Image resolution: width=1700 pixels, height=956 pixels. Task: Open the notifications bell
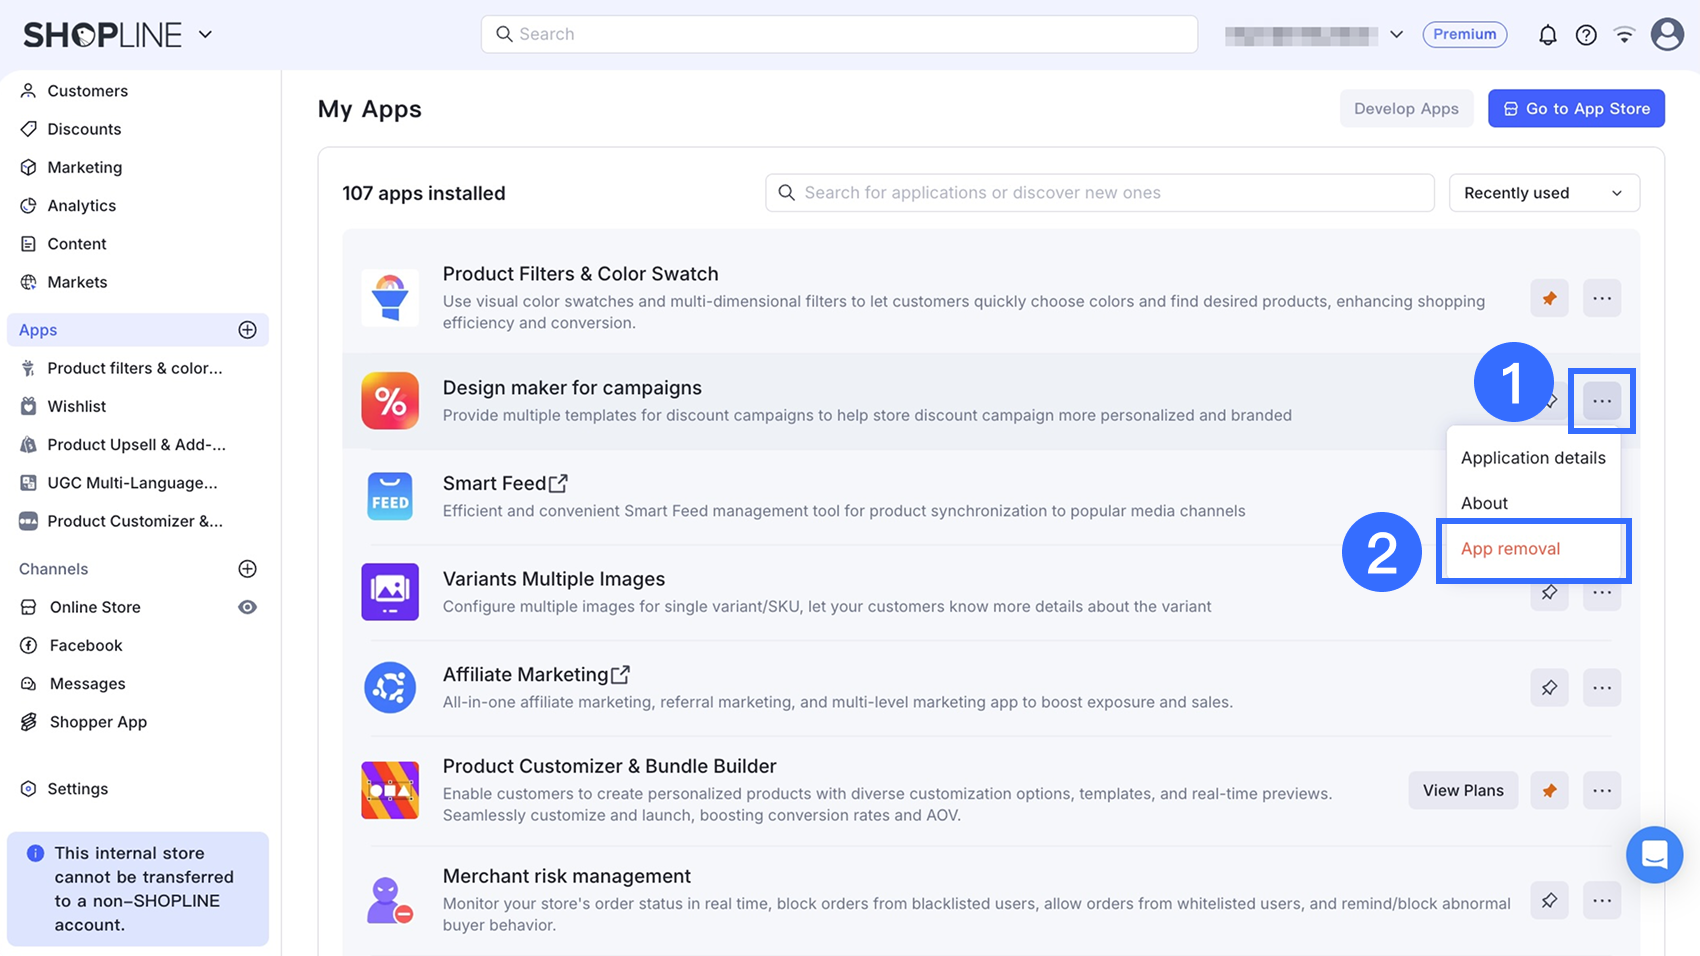pos(1547,35)
